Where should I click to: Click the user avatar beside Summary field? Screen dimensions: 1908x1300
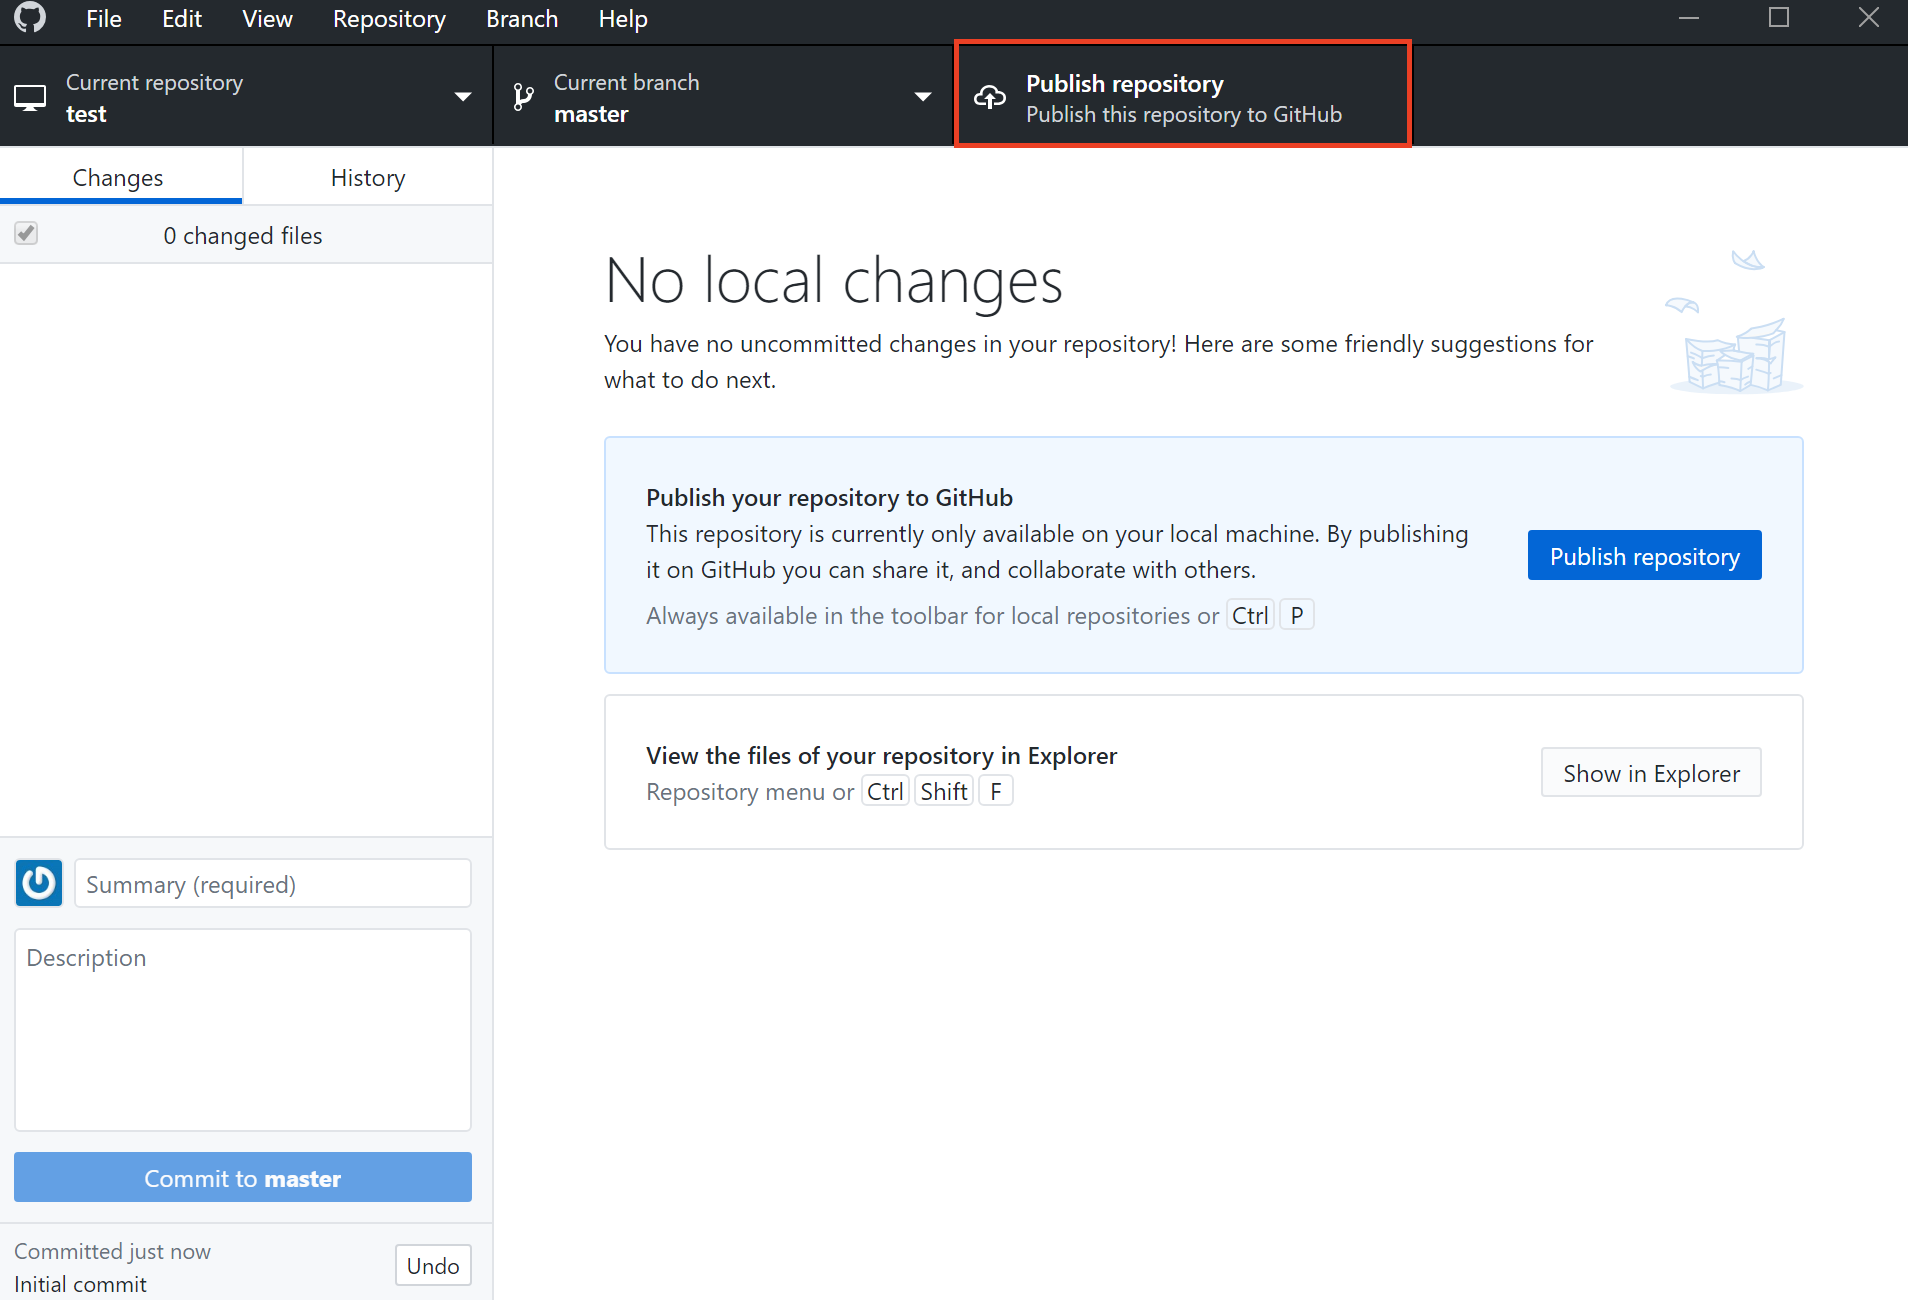(39, 883)
